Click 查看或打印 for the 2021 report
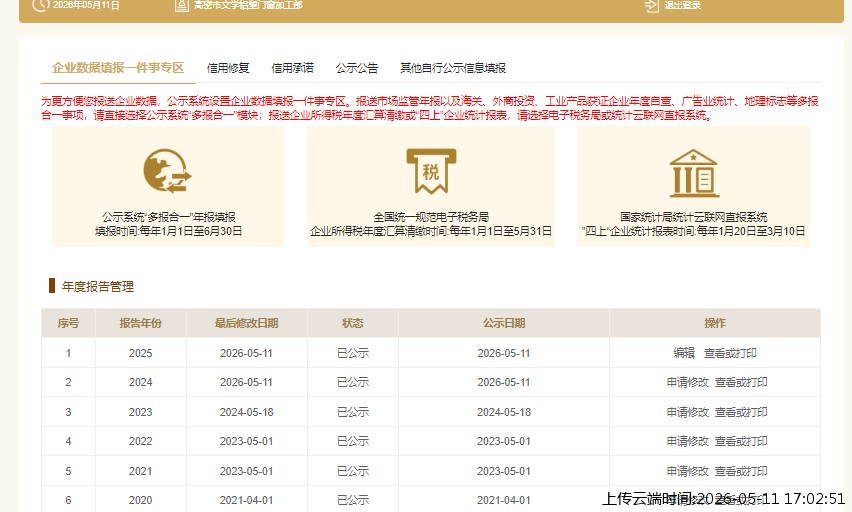This screenshot has width=852, height=512. pyautogui.click(x=741, y=471)
